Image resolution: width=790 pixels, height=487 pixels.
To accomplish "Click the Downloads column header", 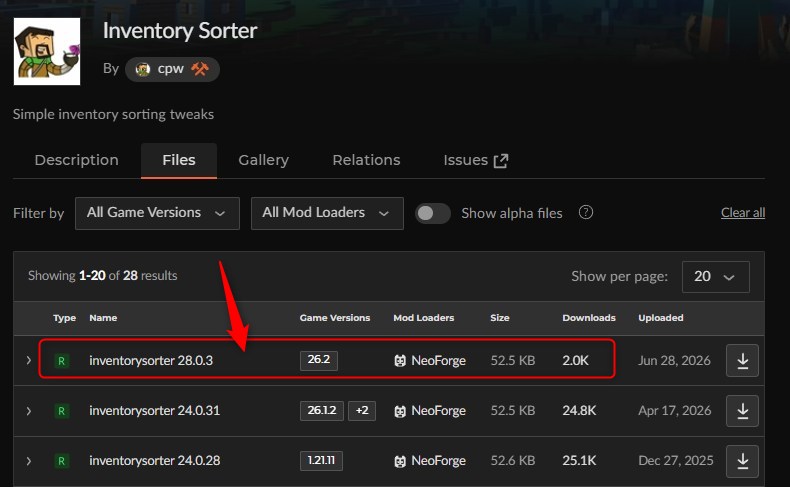I will tap(589, 318).
